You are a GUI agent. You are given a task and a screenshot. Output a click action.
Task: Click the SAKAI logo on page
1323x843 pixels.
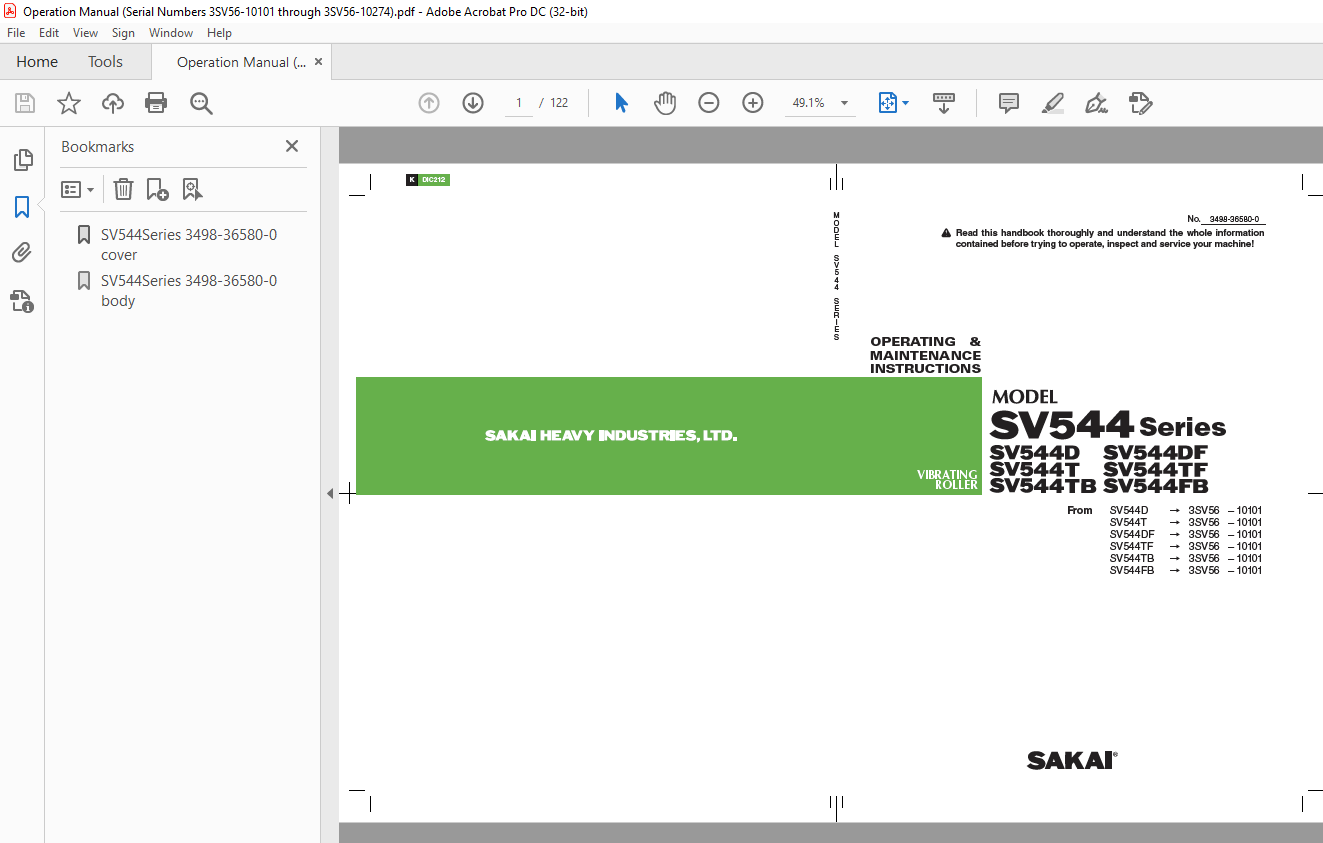[1072, 761]
